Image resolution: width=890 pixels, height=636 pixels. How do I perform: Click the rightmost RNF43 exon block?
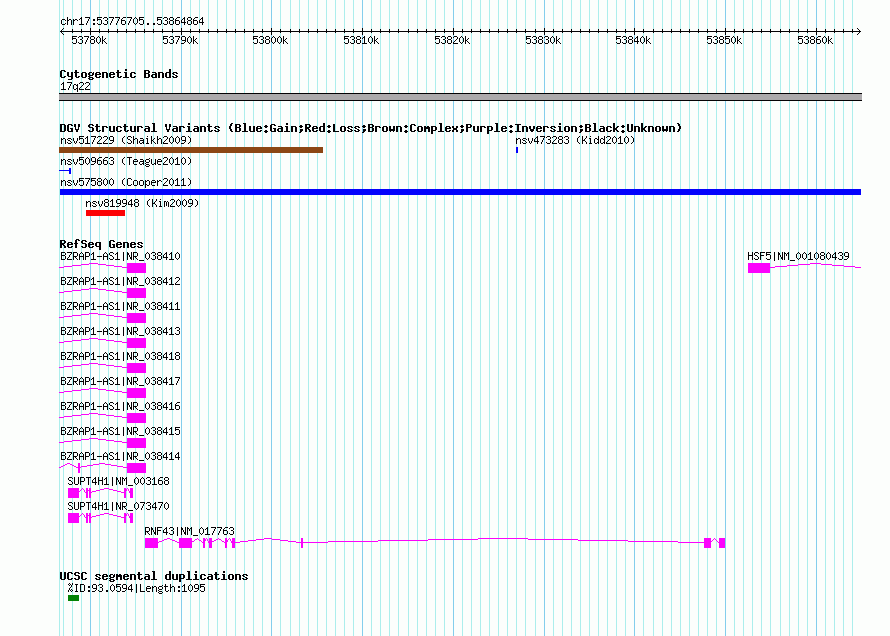coord(722,543)
